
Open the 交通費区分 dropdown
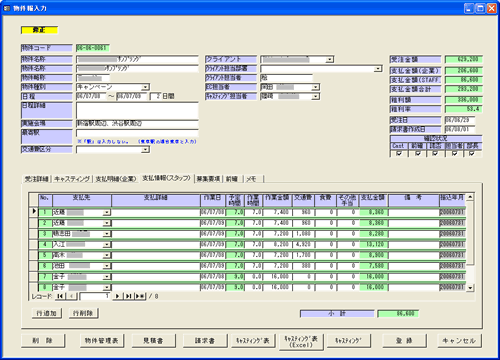(145, 150)
